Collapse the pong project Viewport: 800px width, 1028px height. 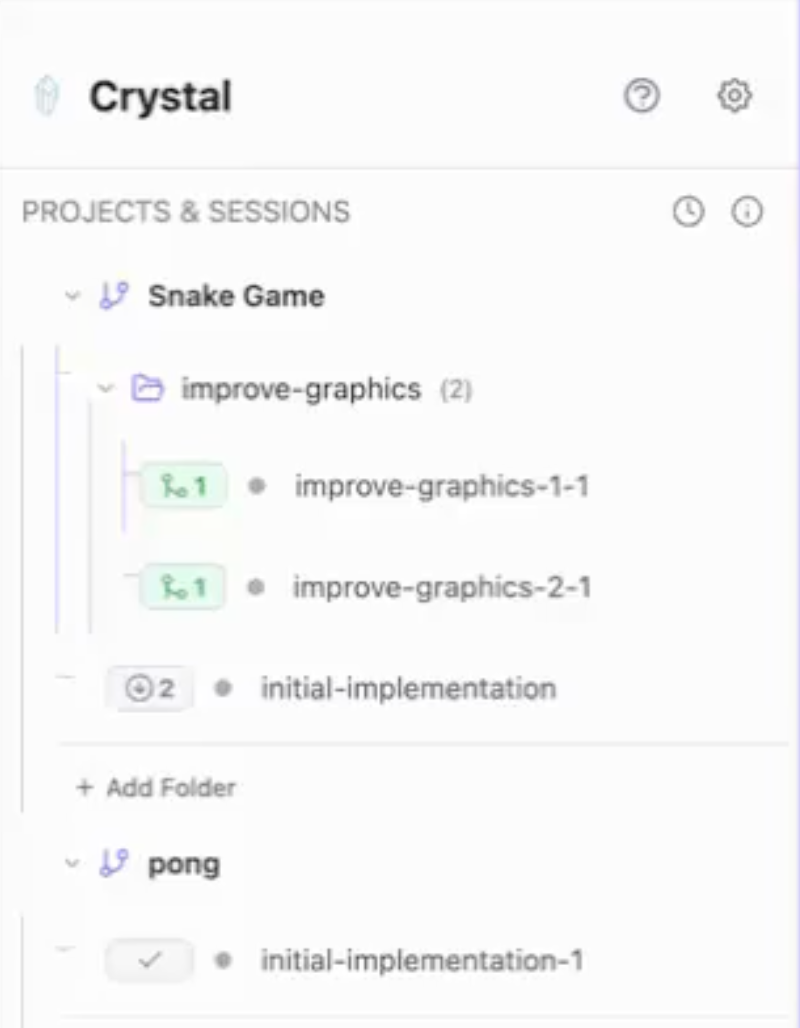click(x=72, y=864)
